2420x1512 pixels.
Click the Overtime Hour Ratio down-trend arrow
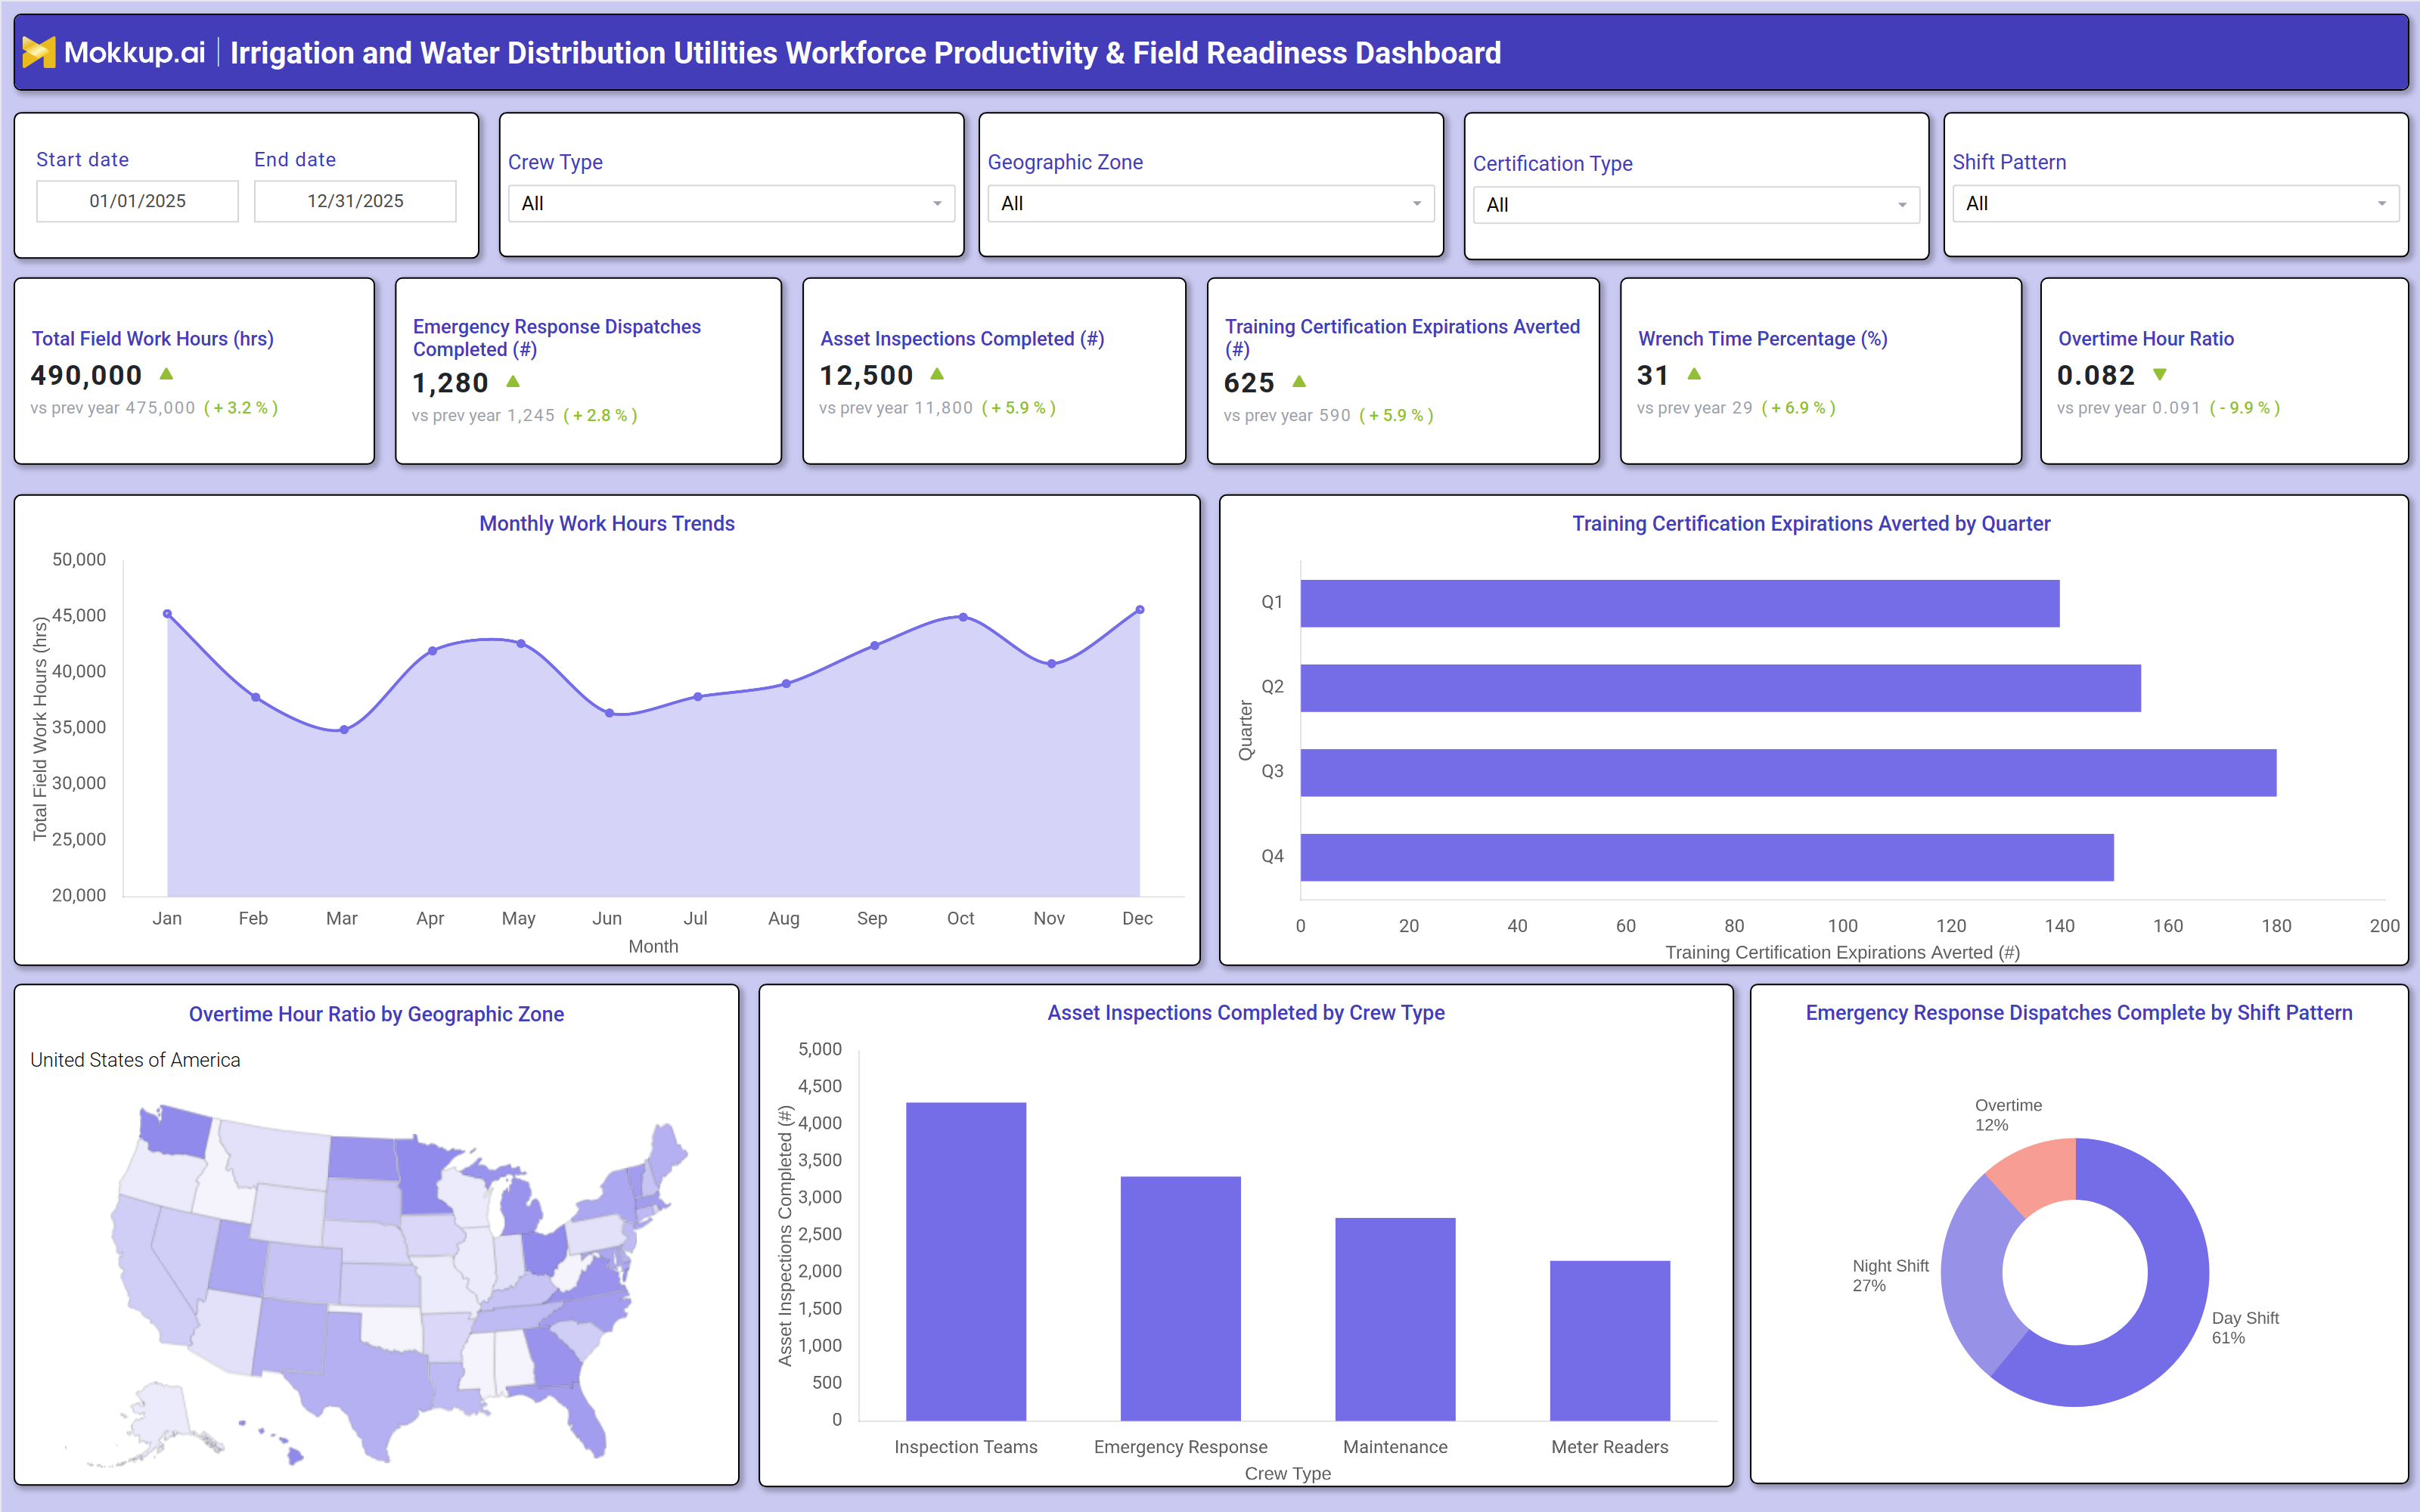pyautogui.click(x=2160, y=374)
